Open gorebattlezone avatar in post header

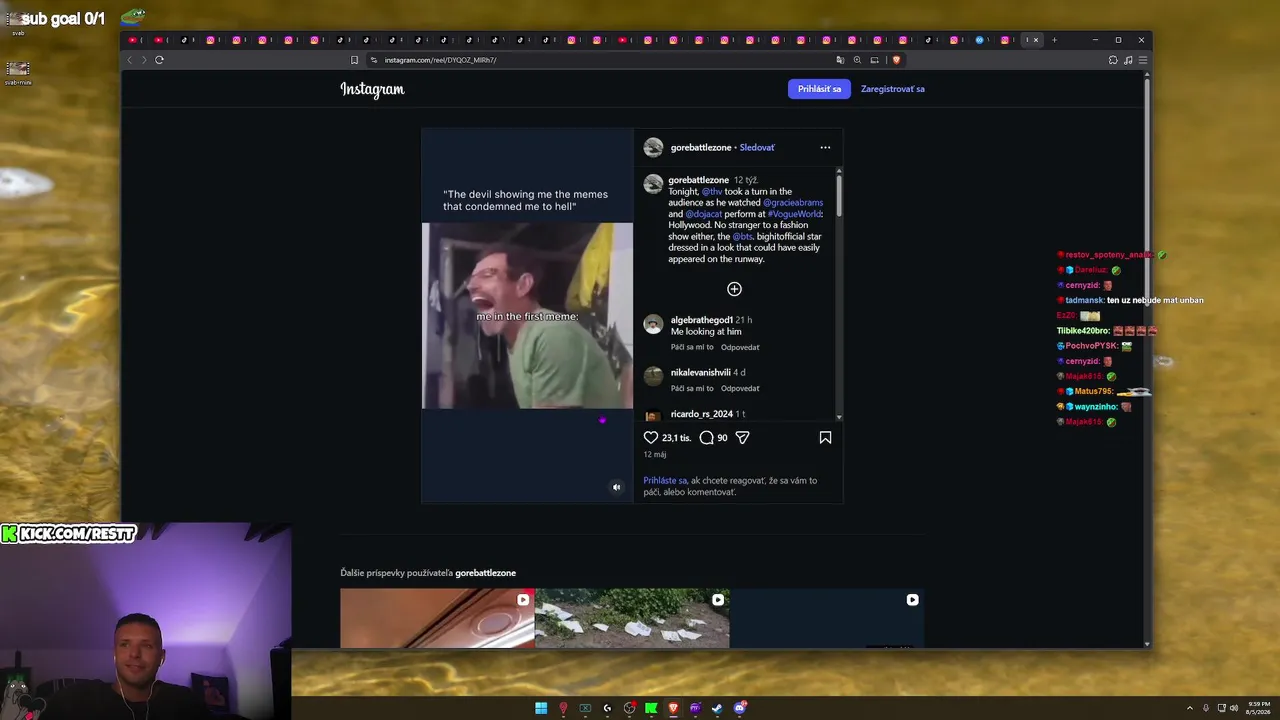pos(653,148)
